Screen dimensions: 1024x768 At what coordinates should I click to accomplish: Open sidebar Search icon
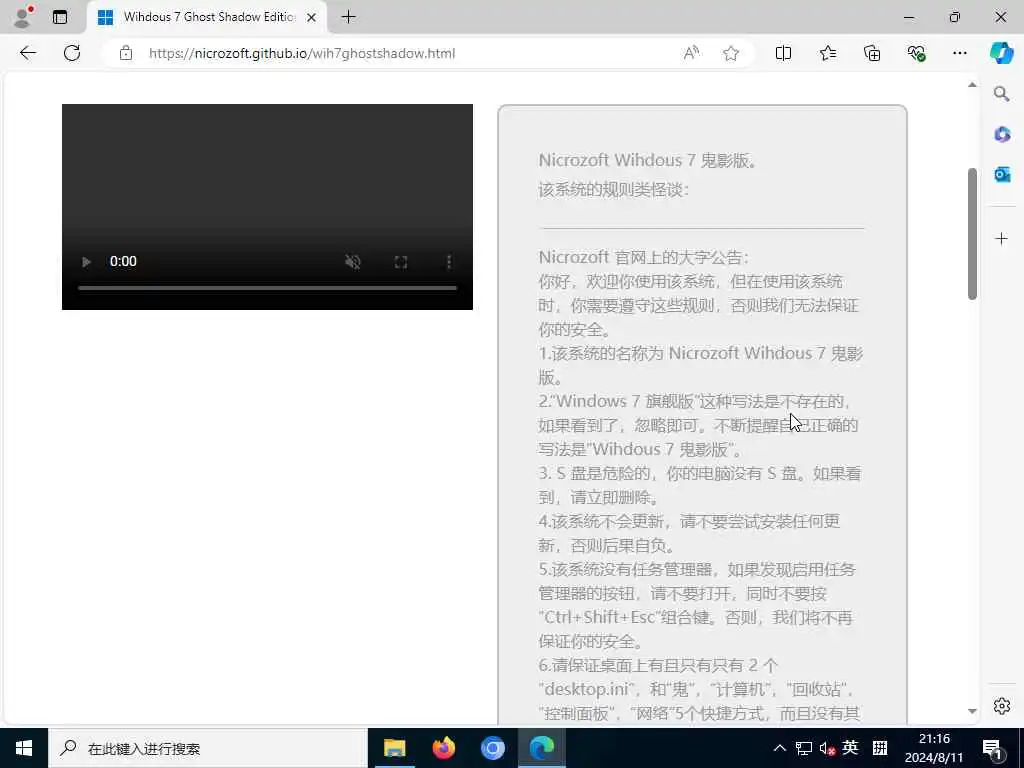1001,94
